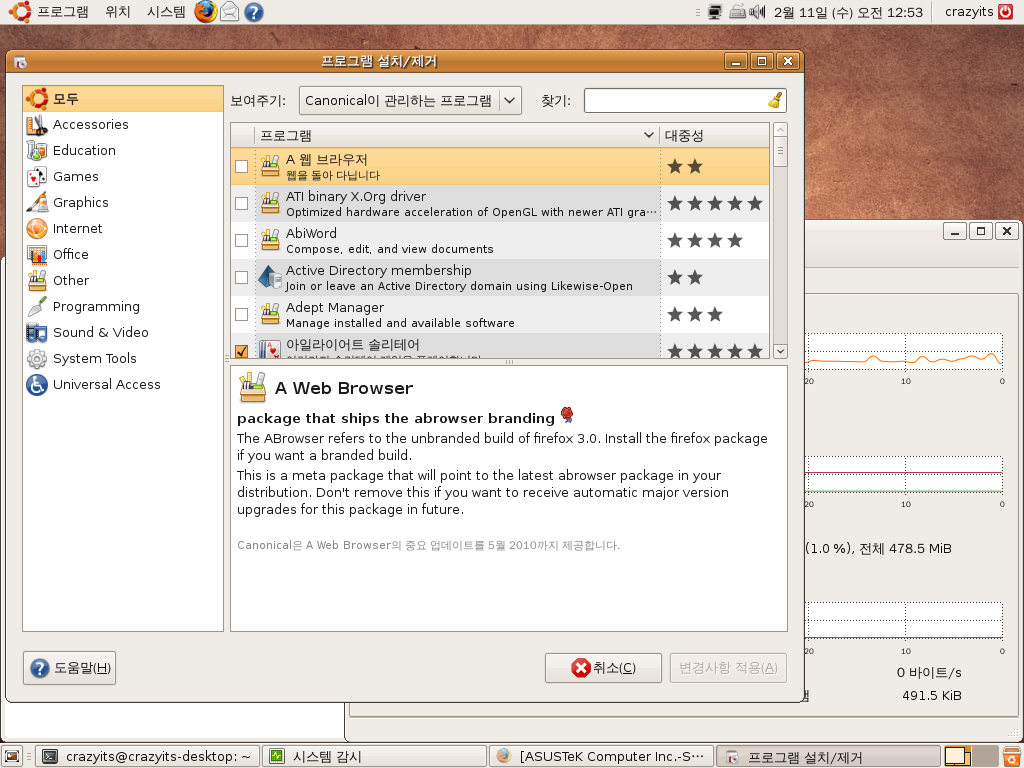Open the Sound & Video category icon
Viewport: 1024px width, 768px height.
[x=37, y=332]
